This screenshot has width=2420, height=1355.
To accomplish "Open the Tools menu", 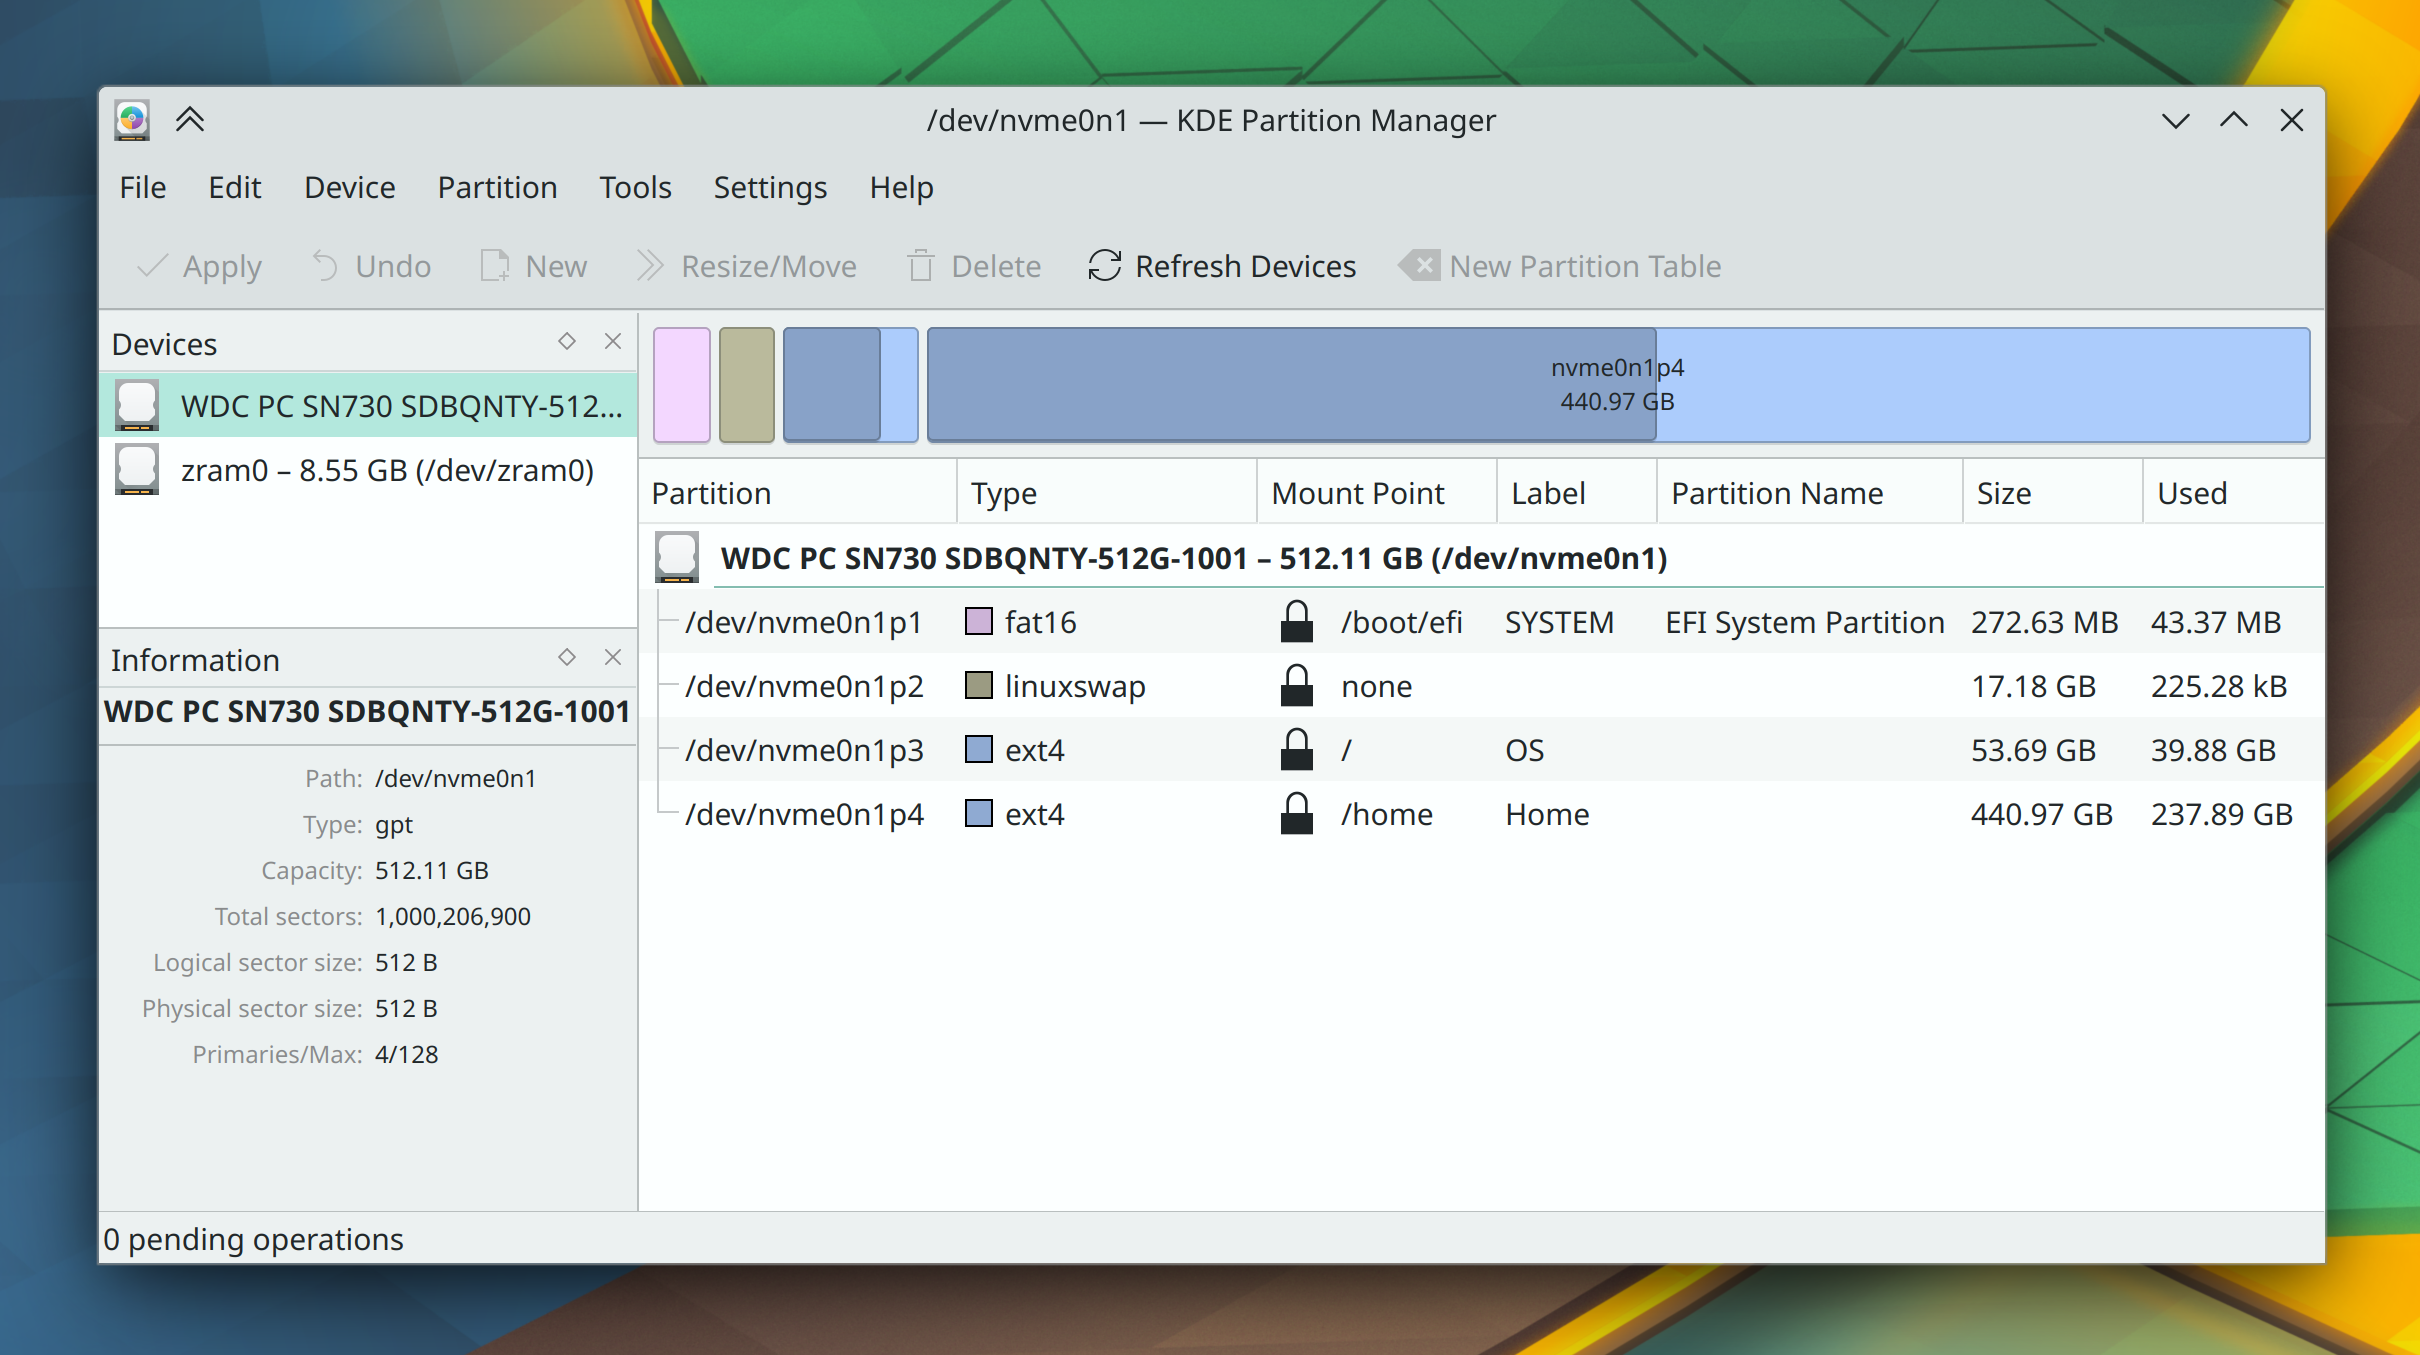I will point(635,188).
